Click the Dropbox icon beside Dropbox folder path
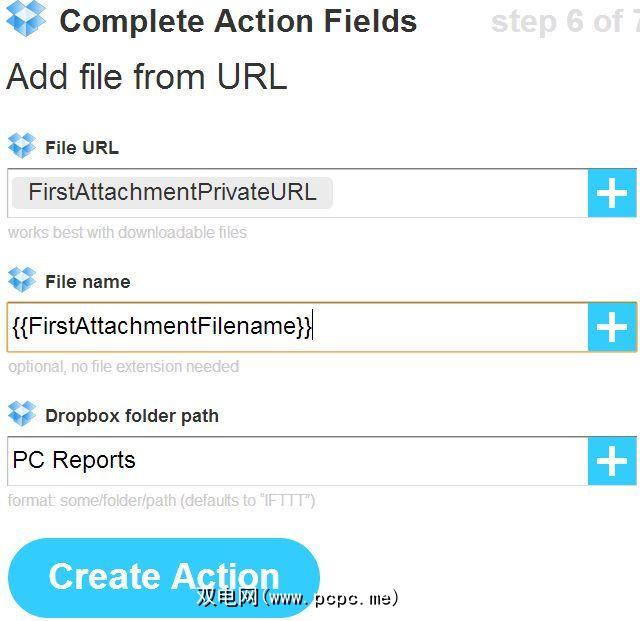Viewport: 640px width, 621px height. pos(21,415)
